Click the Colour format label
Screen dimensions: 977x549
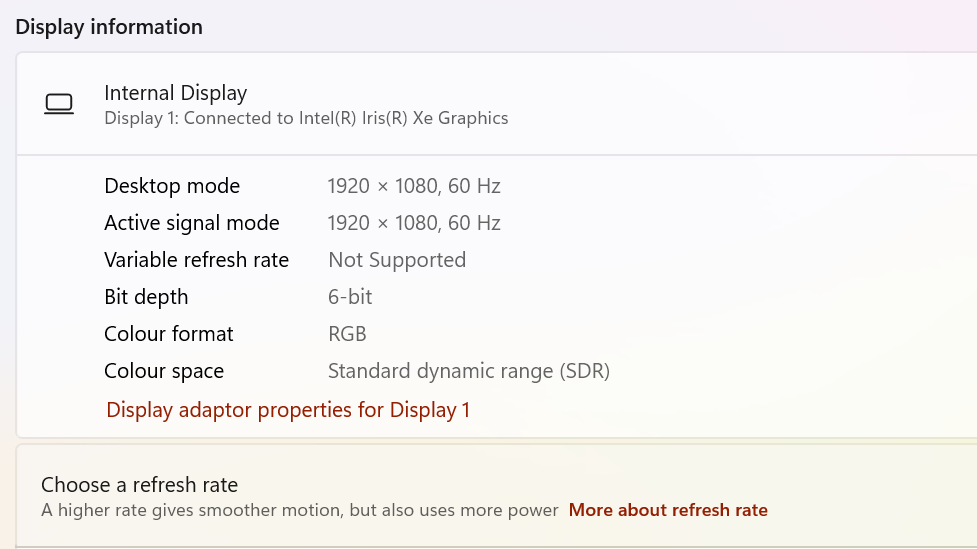point(169,334)
